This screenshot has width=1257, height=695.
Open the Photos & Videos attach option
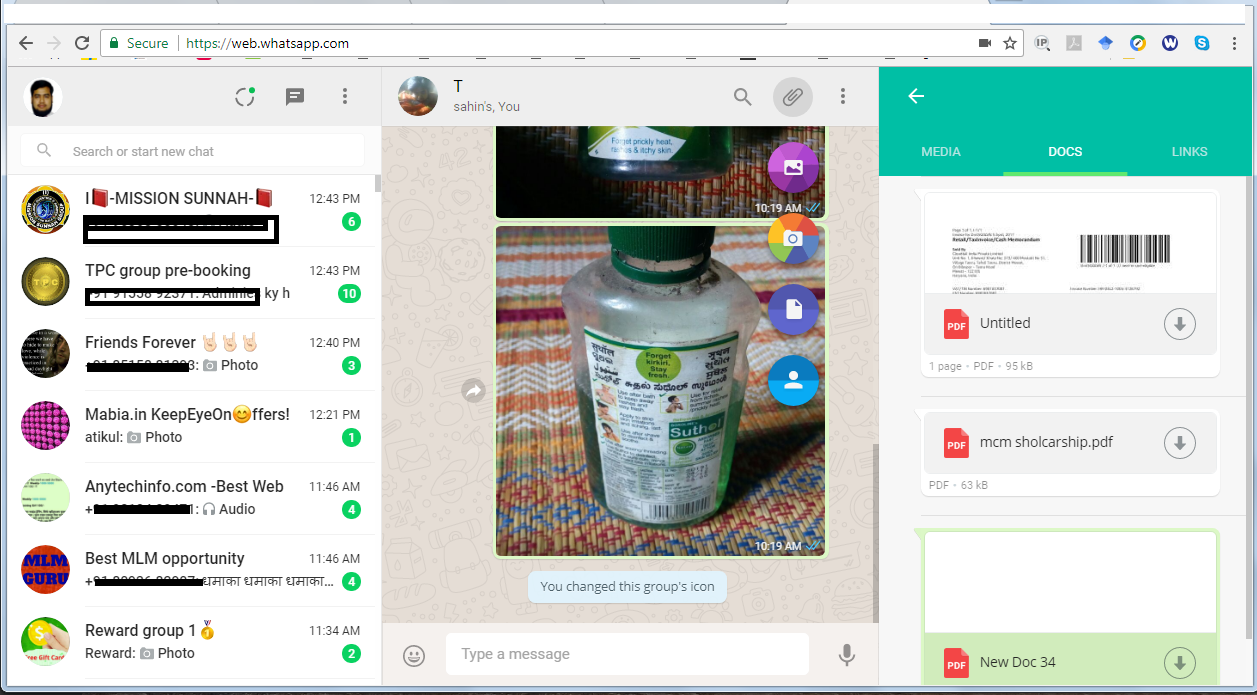coord(793,168)
